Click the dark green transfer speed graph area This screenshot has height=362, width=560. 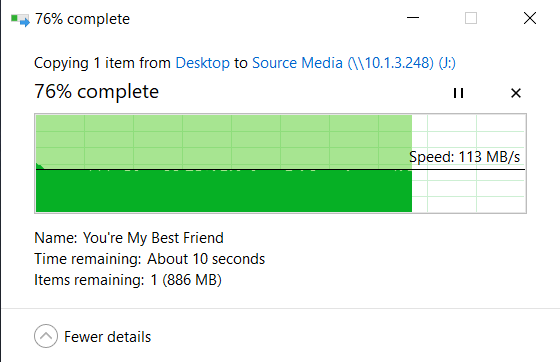224,191
